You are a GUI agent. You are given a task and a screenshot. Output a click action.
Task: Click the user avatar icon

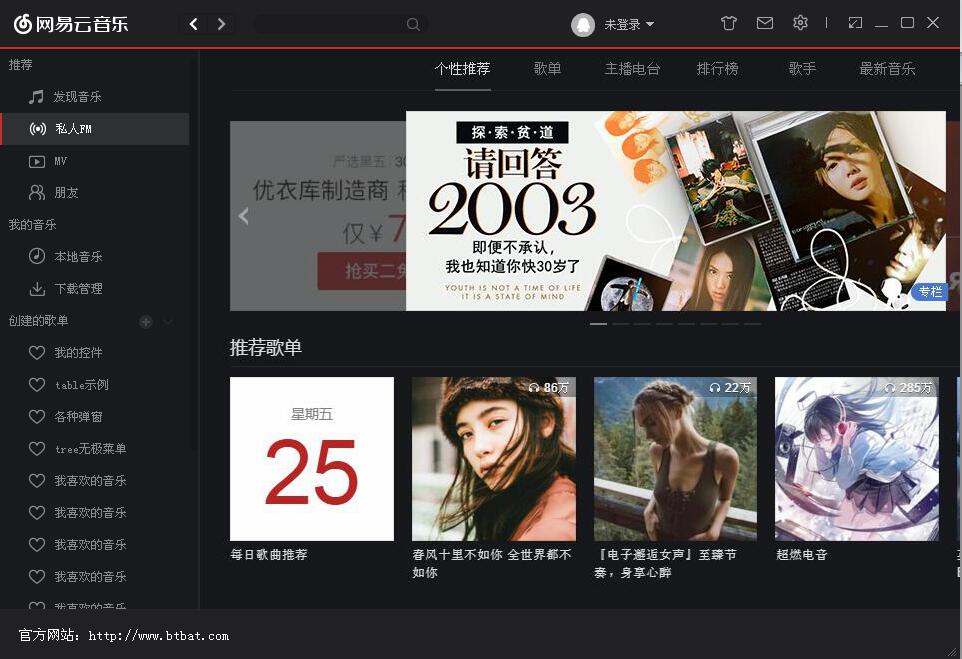pyautogui.click(x=583, y=25)
